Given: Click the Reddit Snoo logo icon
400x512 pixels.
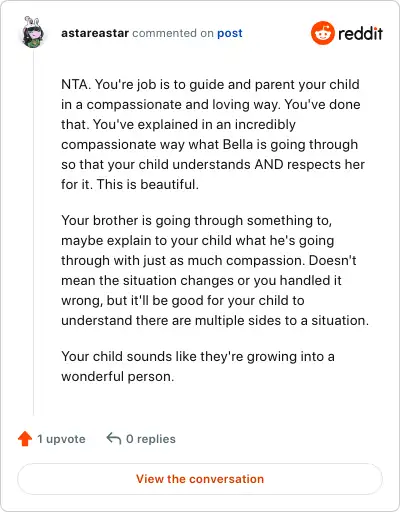Looking at the screenshot, I should tap(322, 33).
